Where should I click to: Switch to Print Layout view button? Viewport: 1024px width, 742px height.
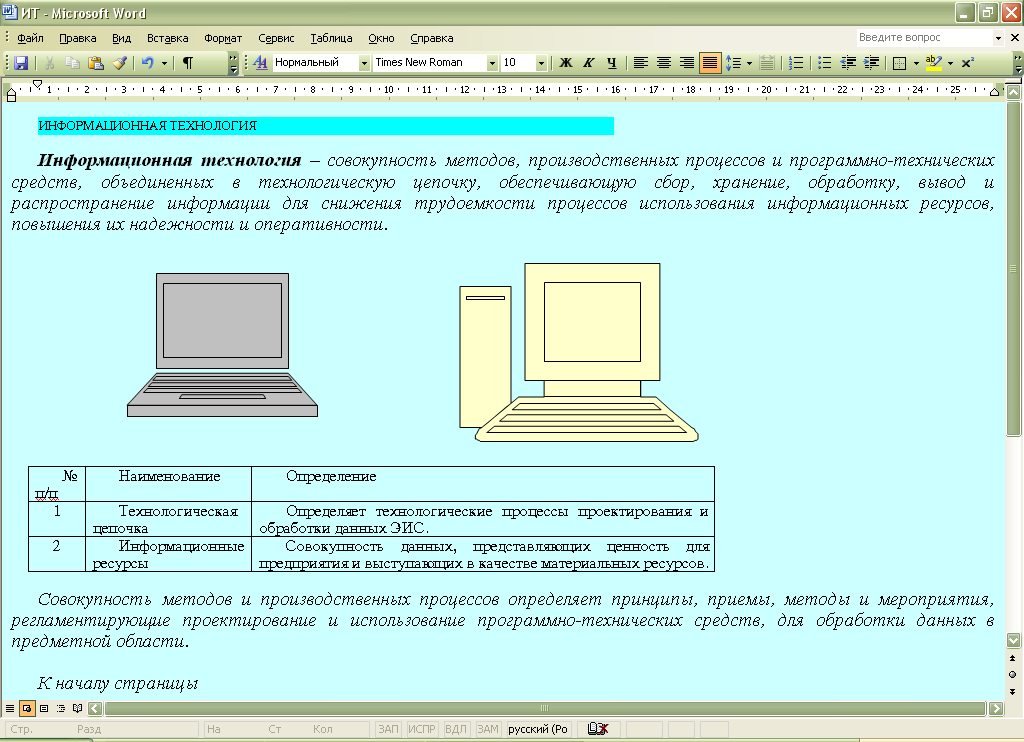pyautogui.click(x=44, y=708)
